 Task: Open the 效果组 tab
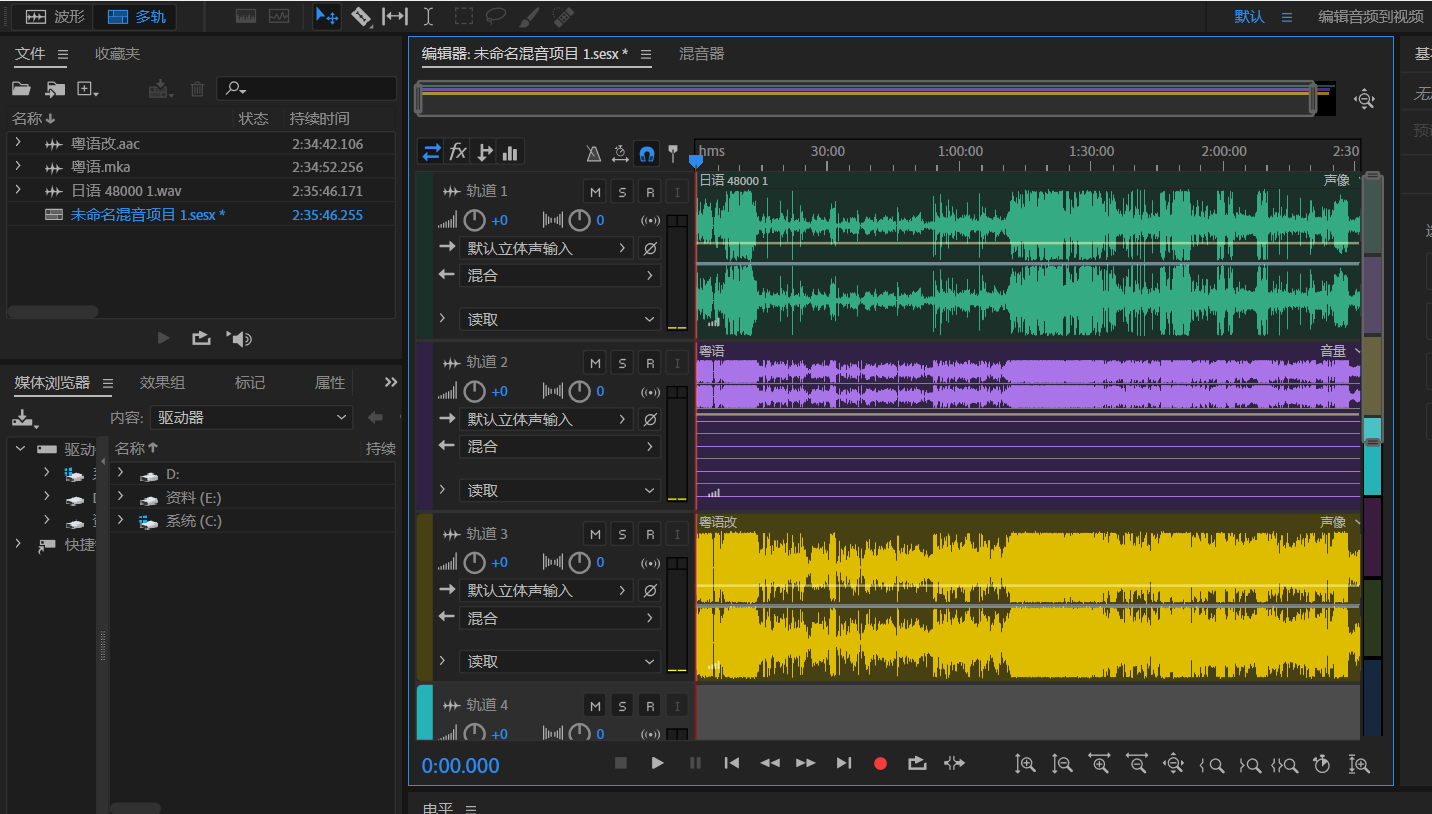tap(162, 383)
